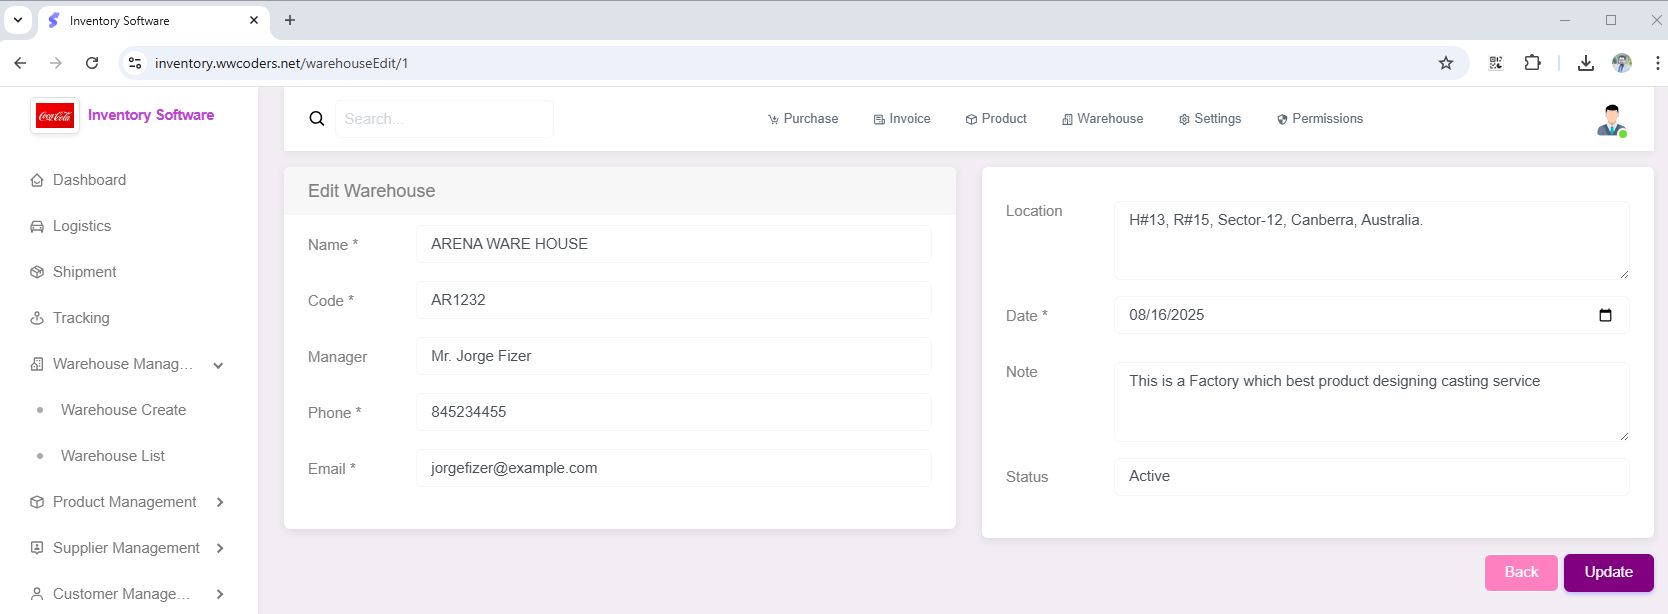This screenshot has height=614, width=1668.
Task: Bookmark this page with star icon
Action: coord(1445,63)
